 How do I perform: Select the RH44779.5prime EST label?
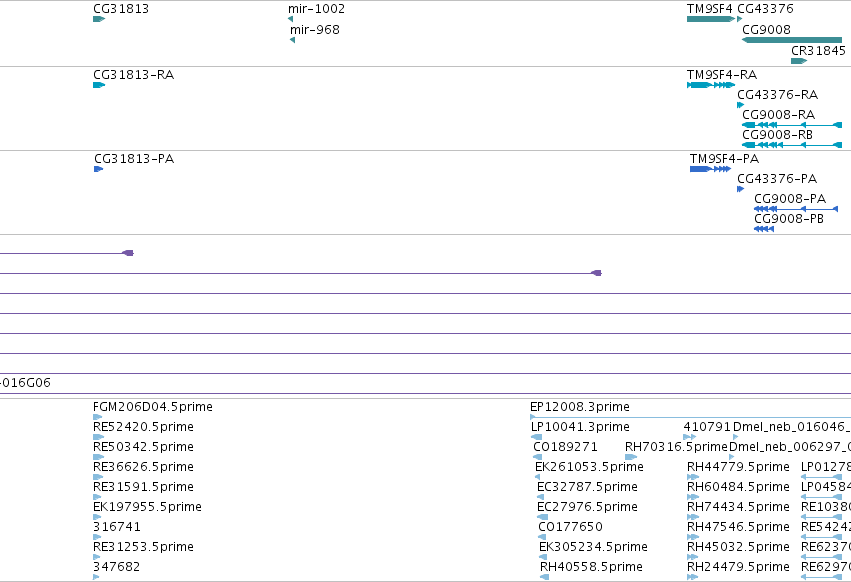pos(738,467)
